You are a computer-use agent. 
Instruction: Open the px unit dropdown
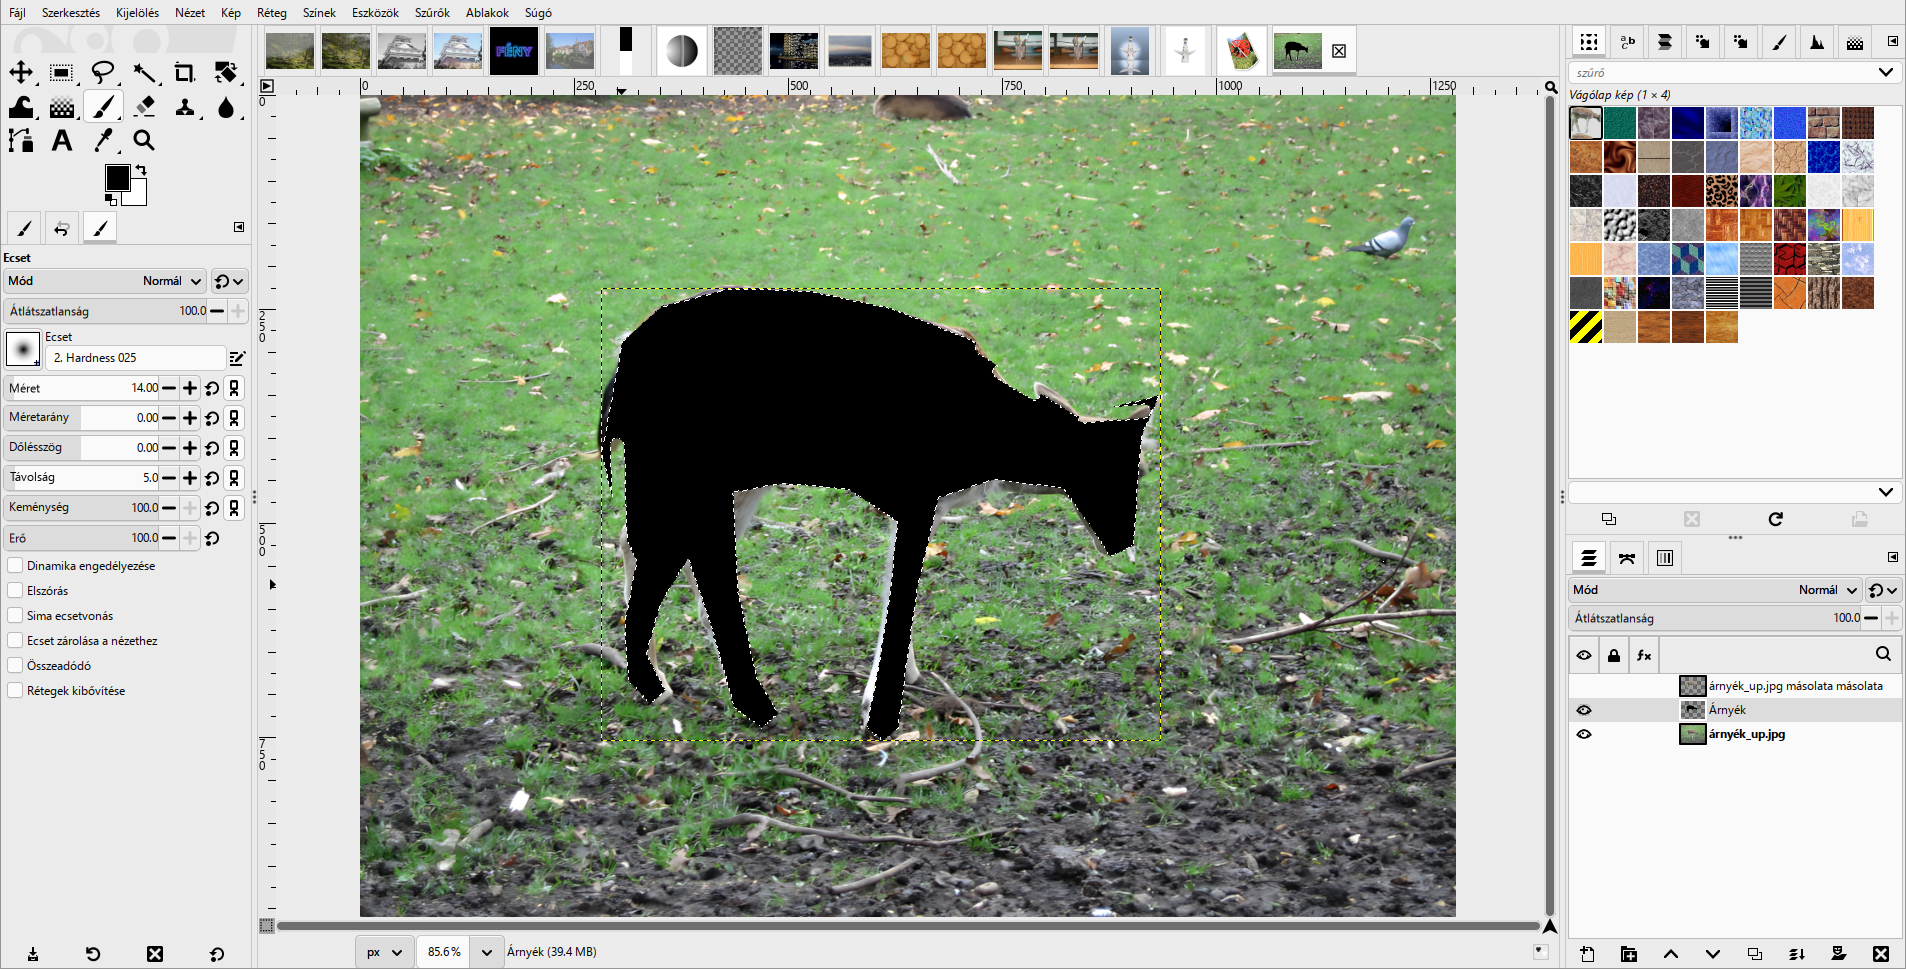[x=385, y=952]
